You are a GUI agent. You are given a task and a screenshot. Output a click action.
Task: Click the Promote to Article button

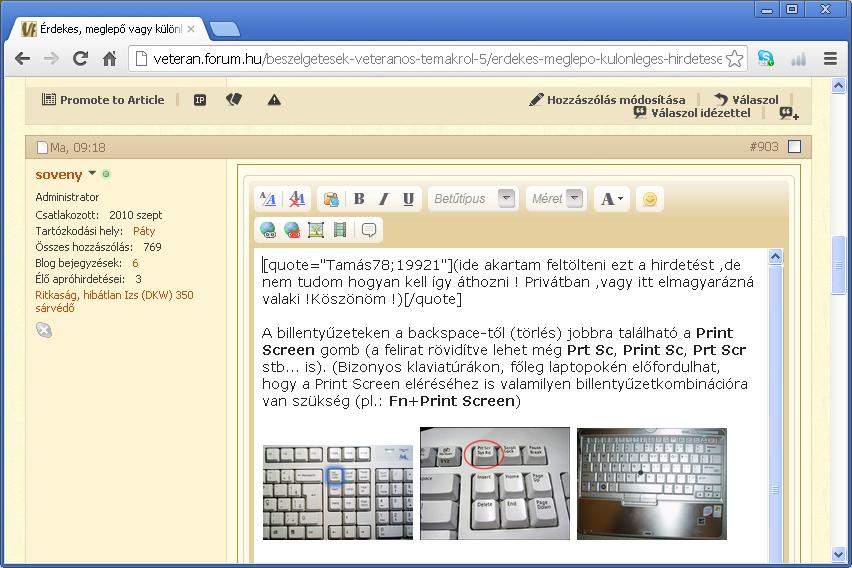click(x=103, y=100)
